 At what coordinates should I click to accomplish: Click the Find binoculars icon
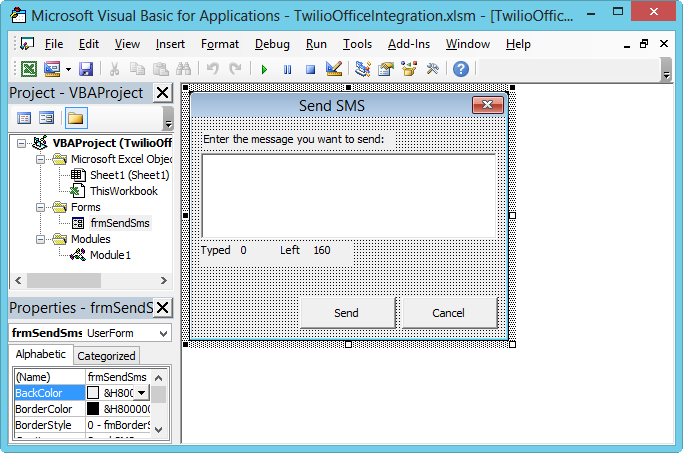[183, 69]
